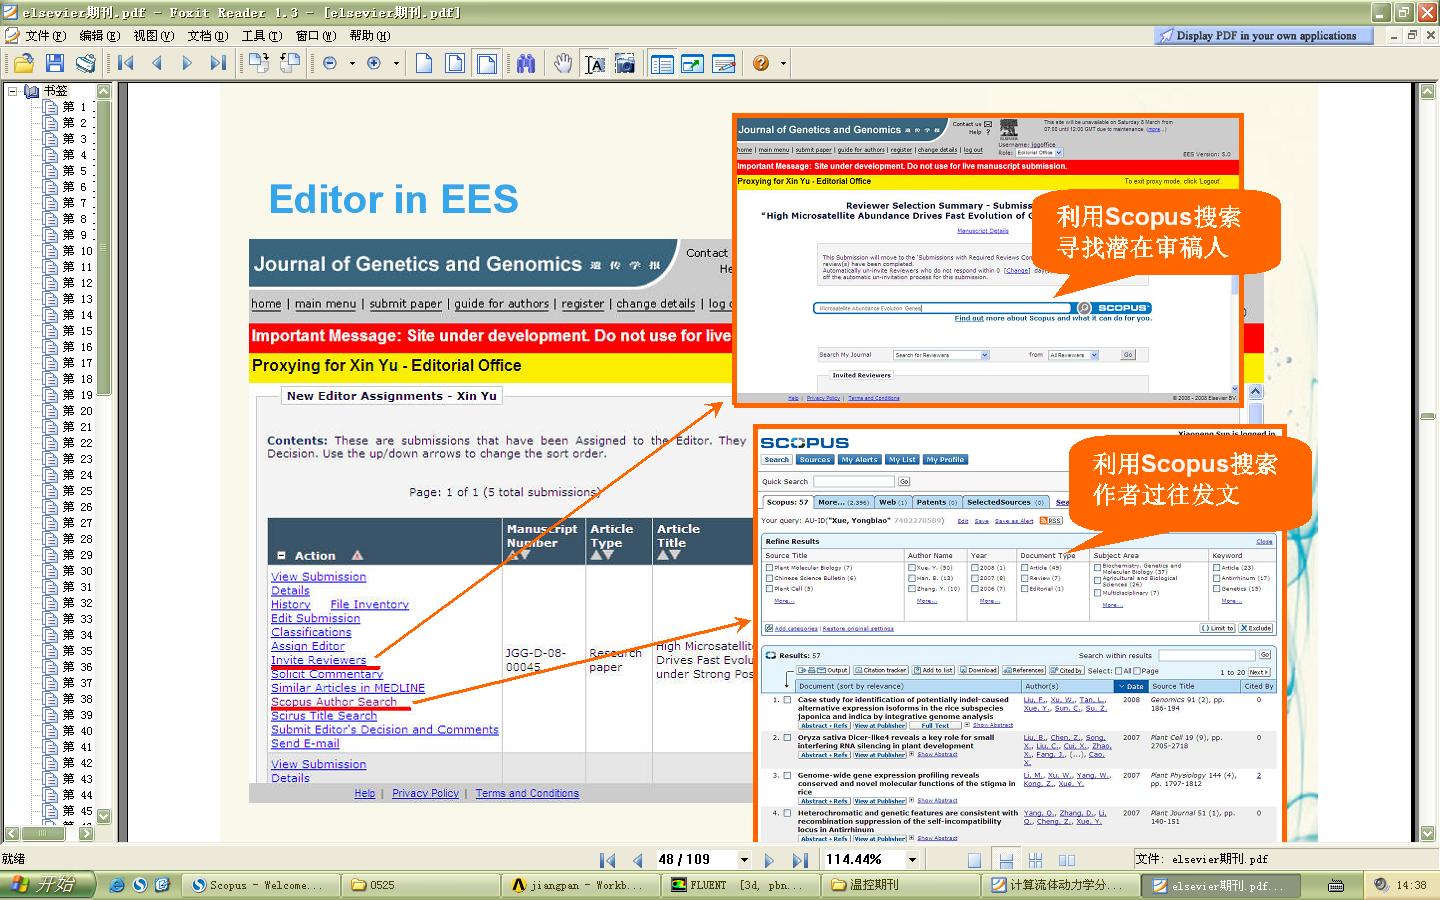Open the 帮助 menu
The image size is (1440, 900).
[x=369, y=36]
